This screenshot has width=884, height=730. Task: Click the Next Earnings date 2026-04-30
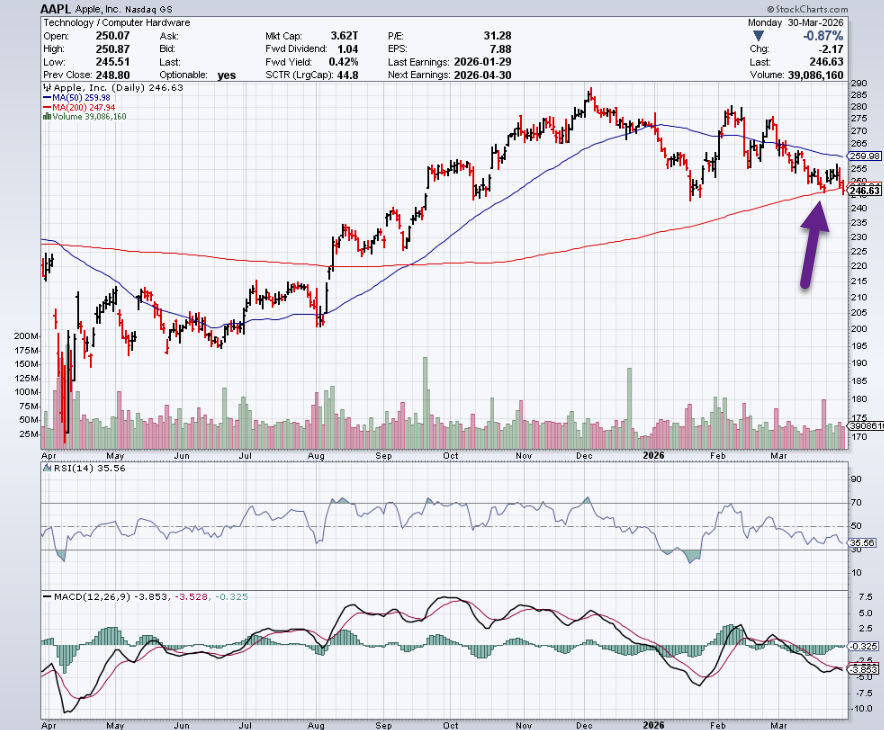pos(480,74)
